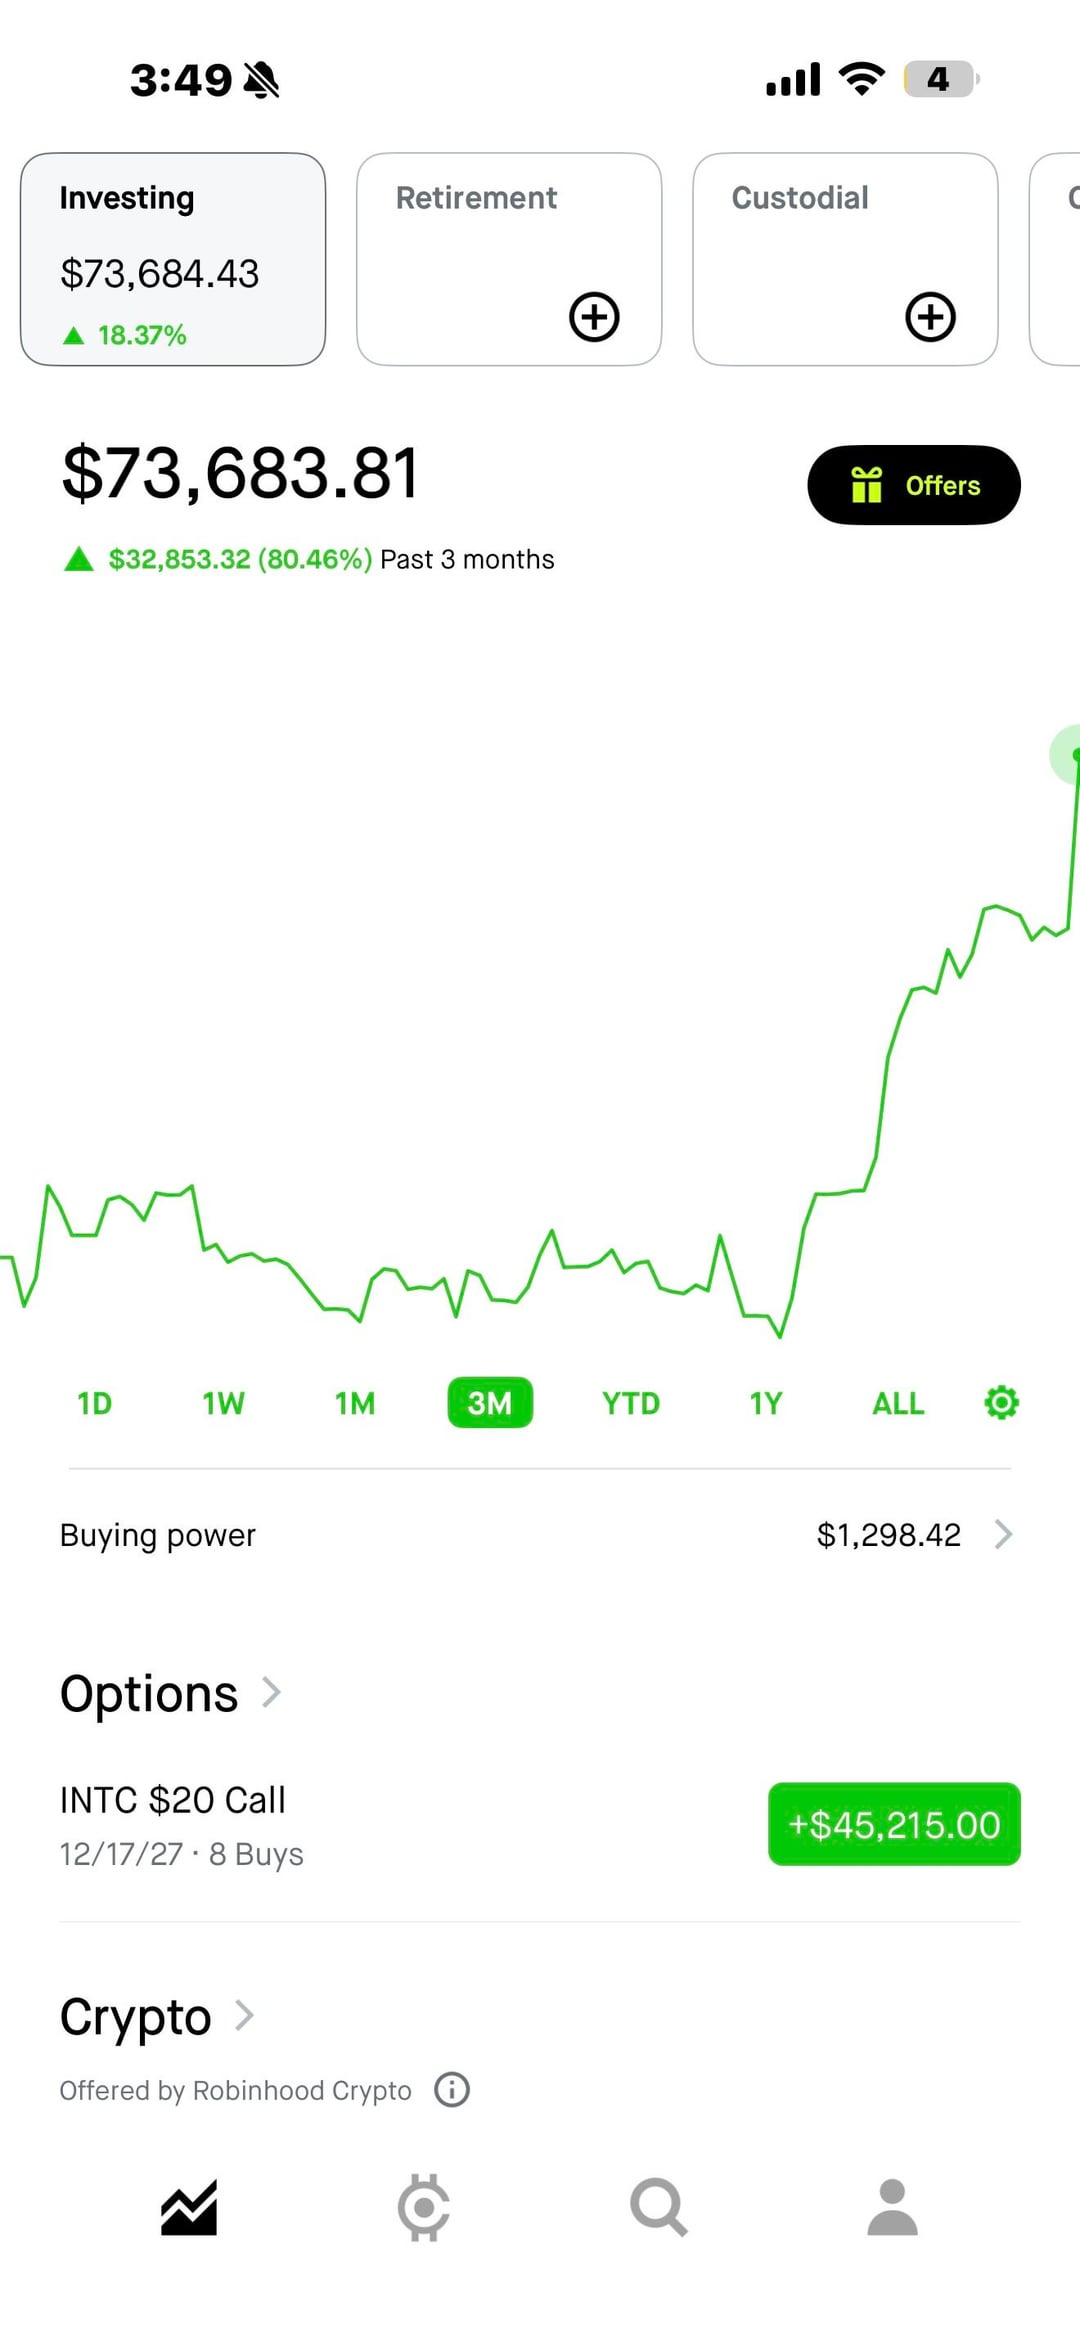The height and width of the screenshot is (2346, 1080).
Task: Show the ALL time range chart
Action: [897, 1403]
